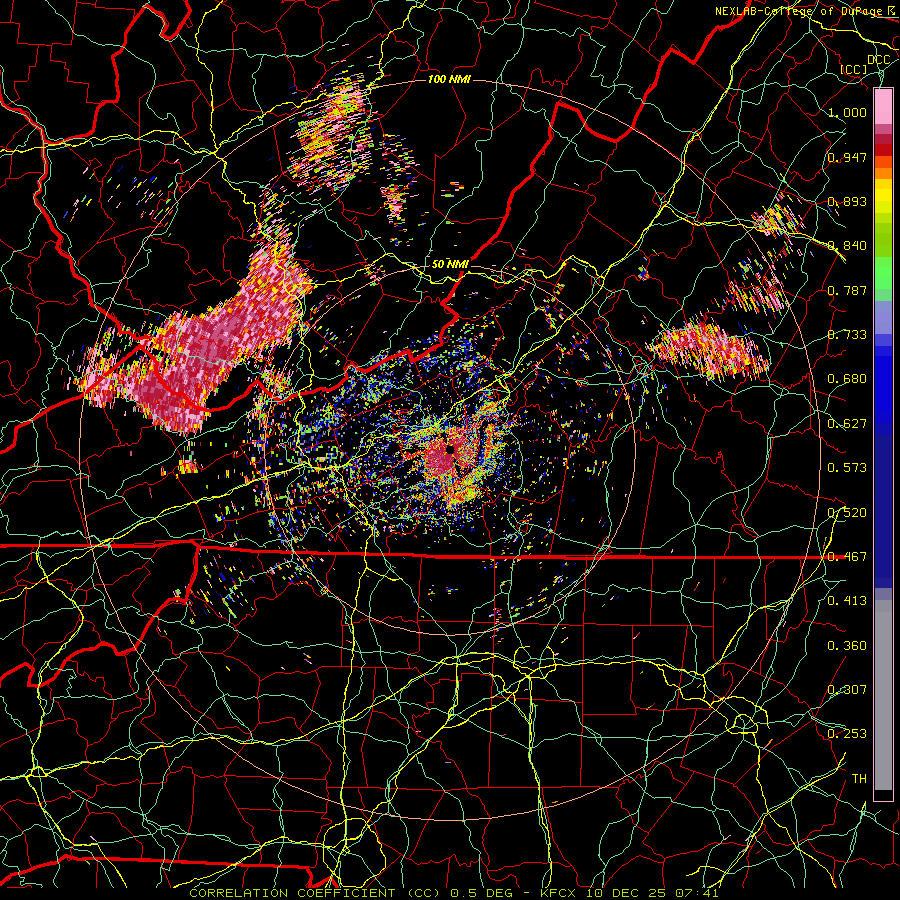Click the pink top segment of the color bar

pos(883,107)
